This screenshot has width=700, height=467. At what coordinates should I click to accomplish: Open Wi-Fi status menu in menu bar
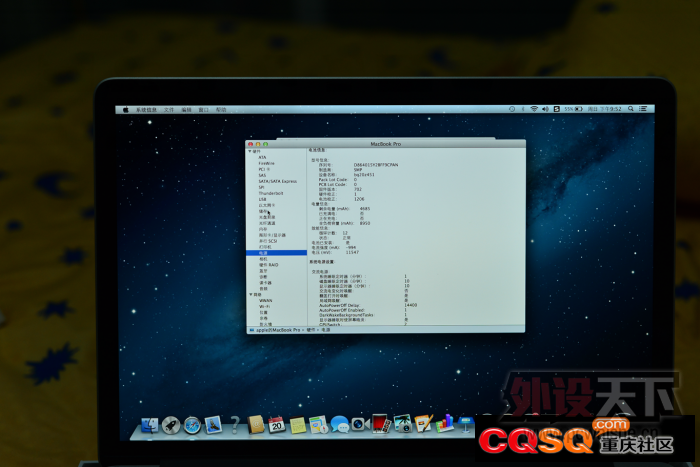pyautogui.click(x=534, y=109)
